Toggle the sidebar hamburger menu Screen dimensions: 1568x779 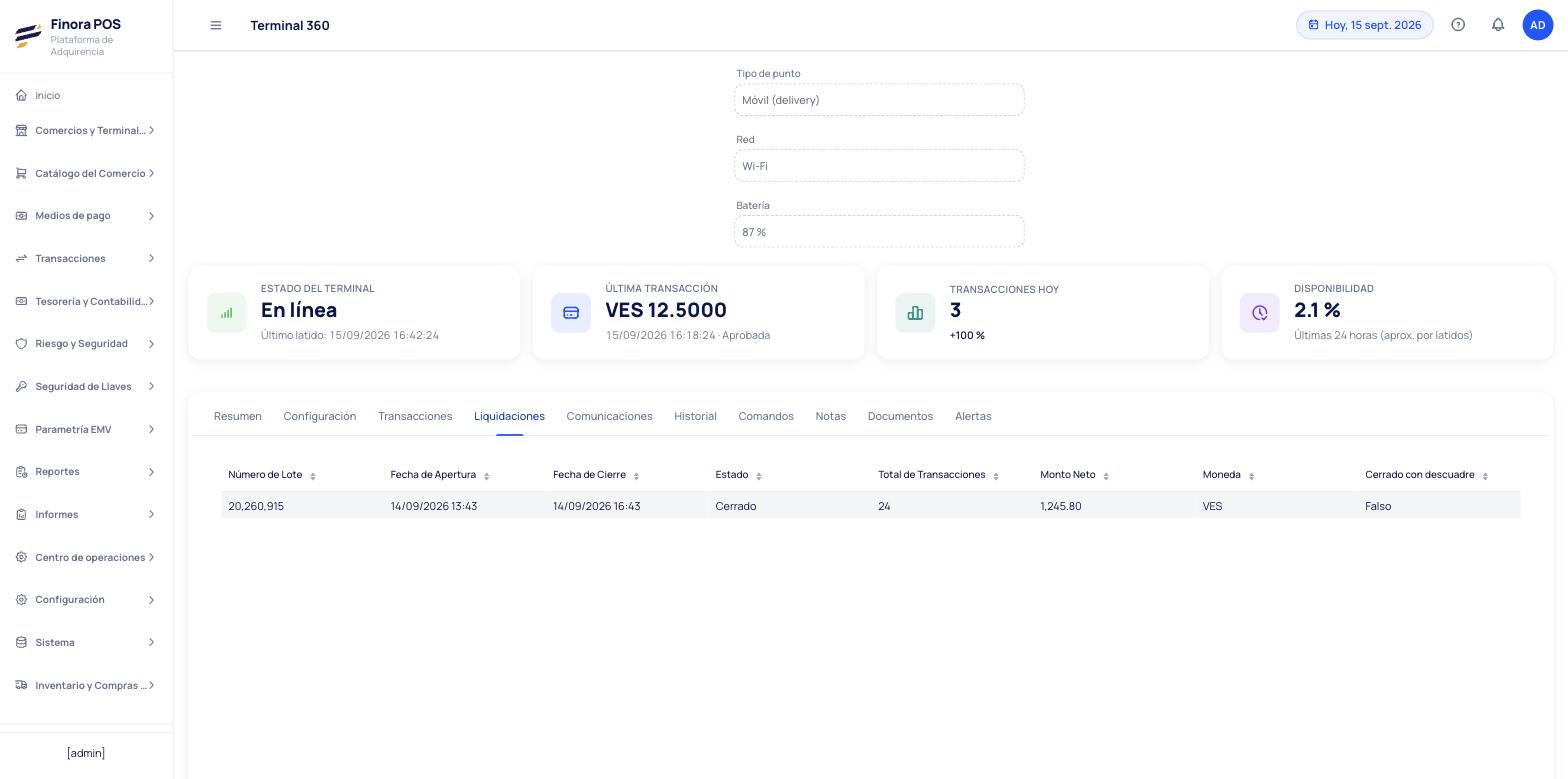coord(216,25)
